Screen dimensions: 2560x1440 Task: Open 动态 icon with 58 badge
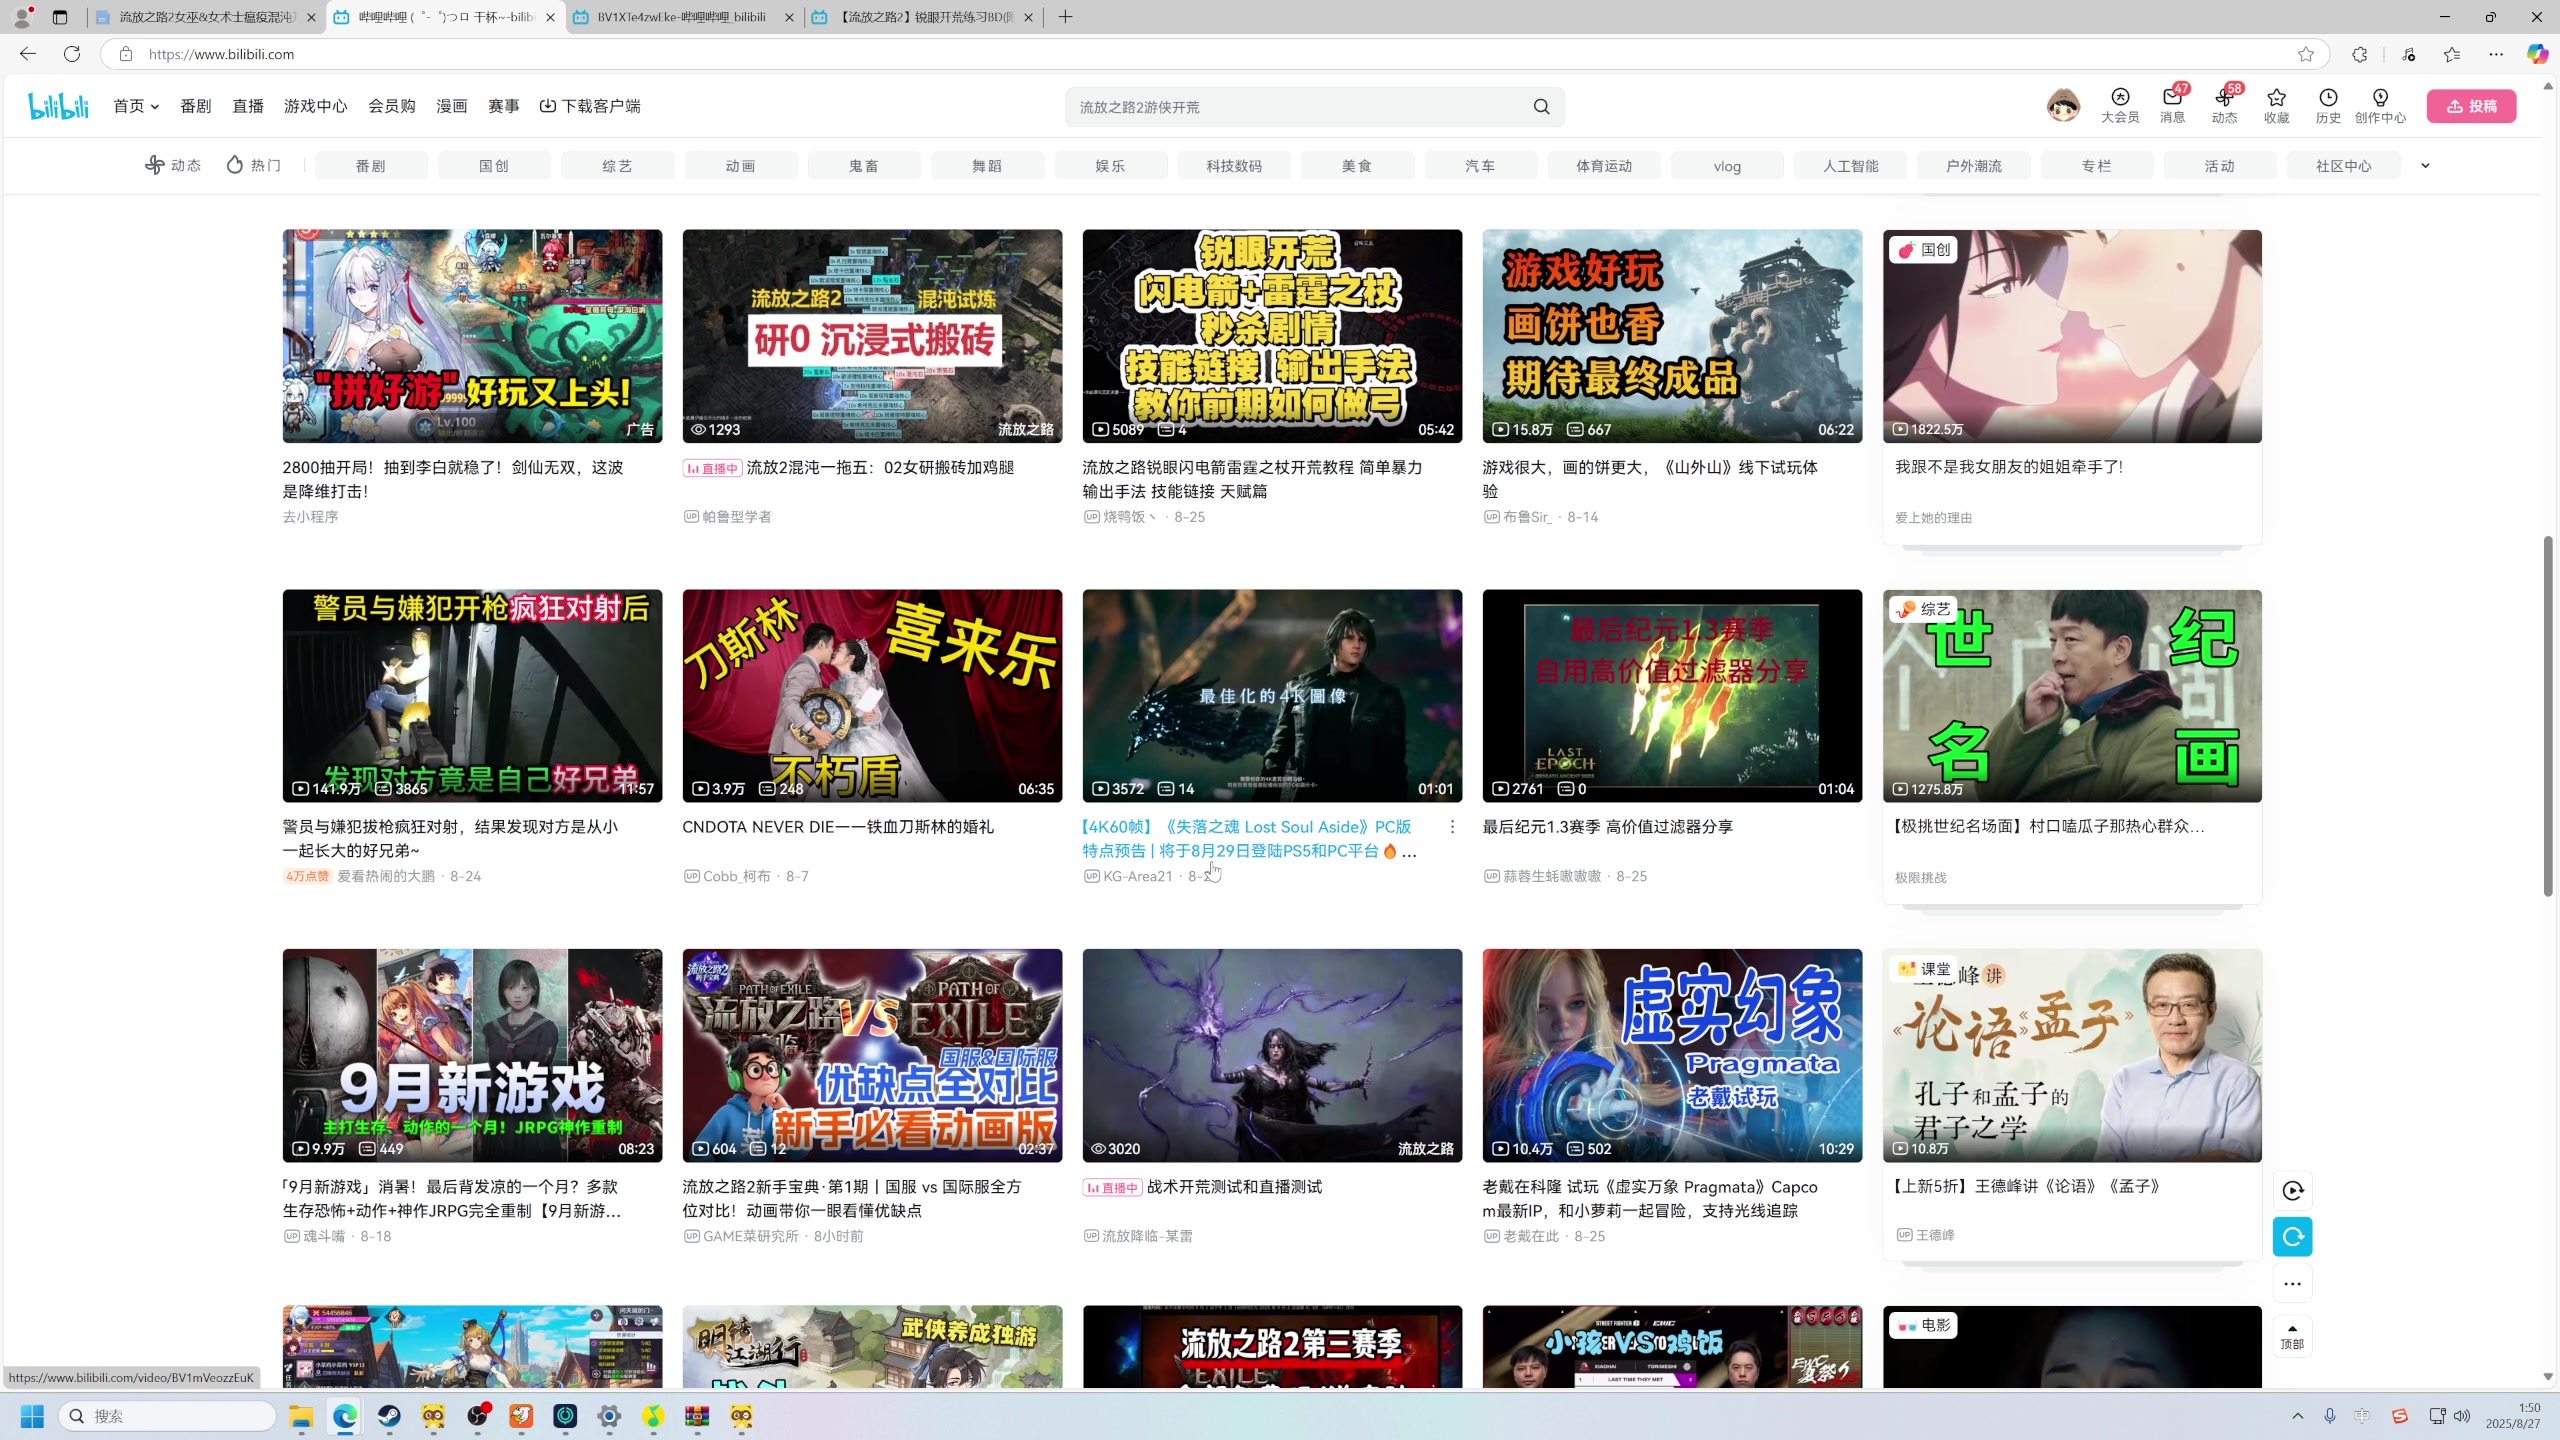(2224, 105)
